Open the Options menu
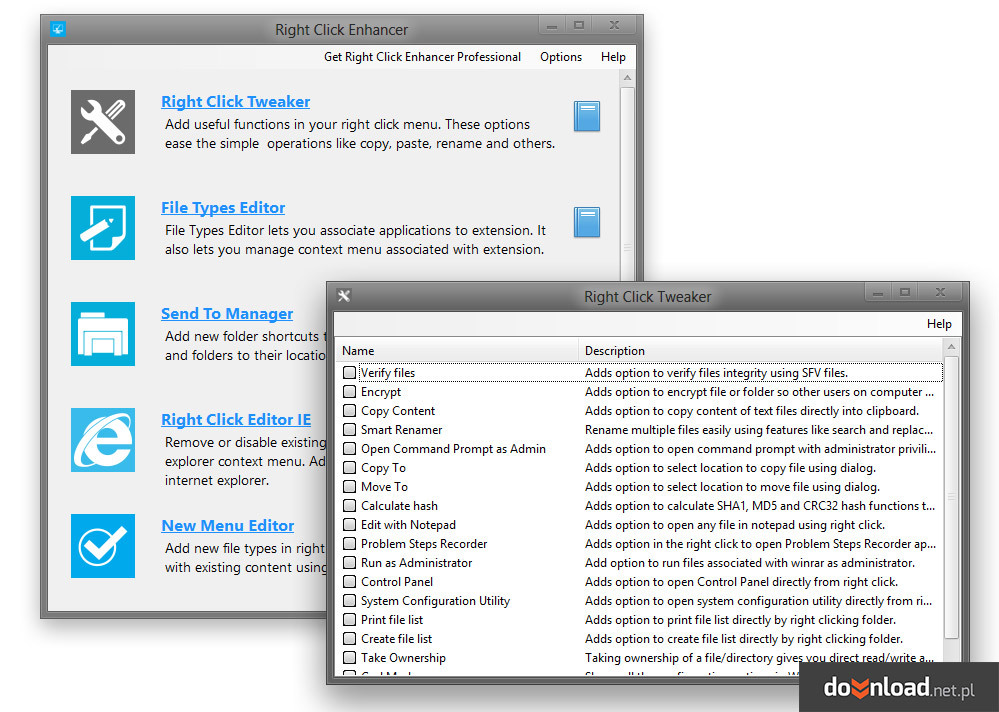 coord(561,57)
